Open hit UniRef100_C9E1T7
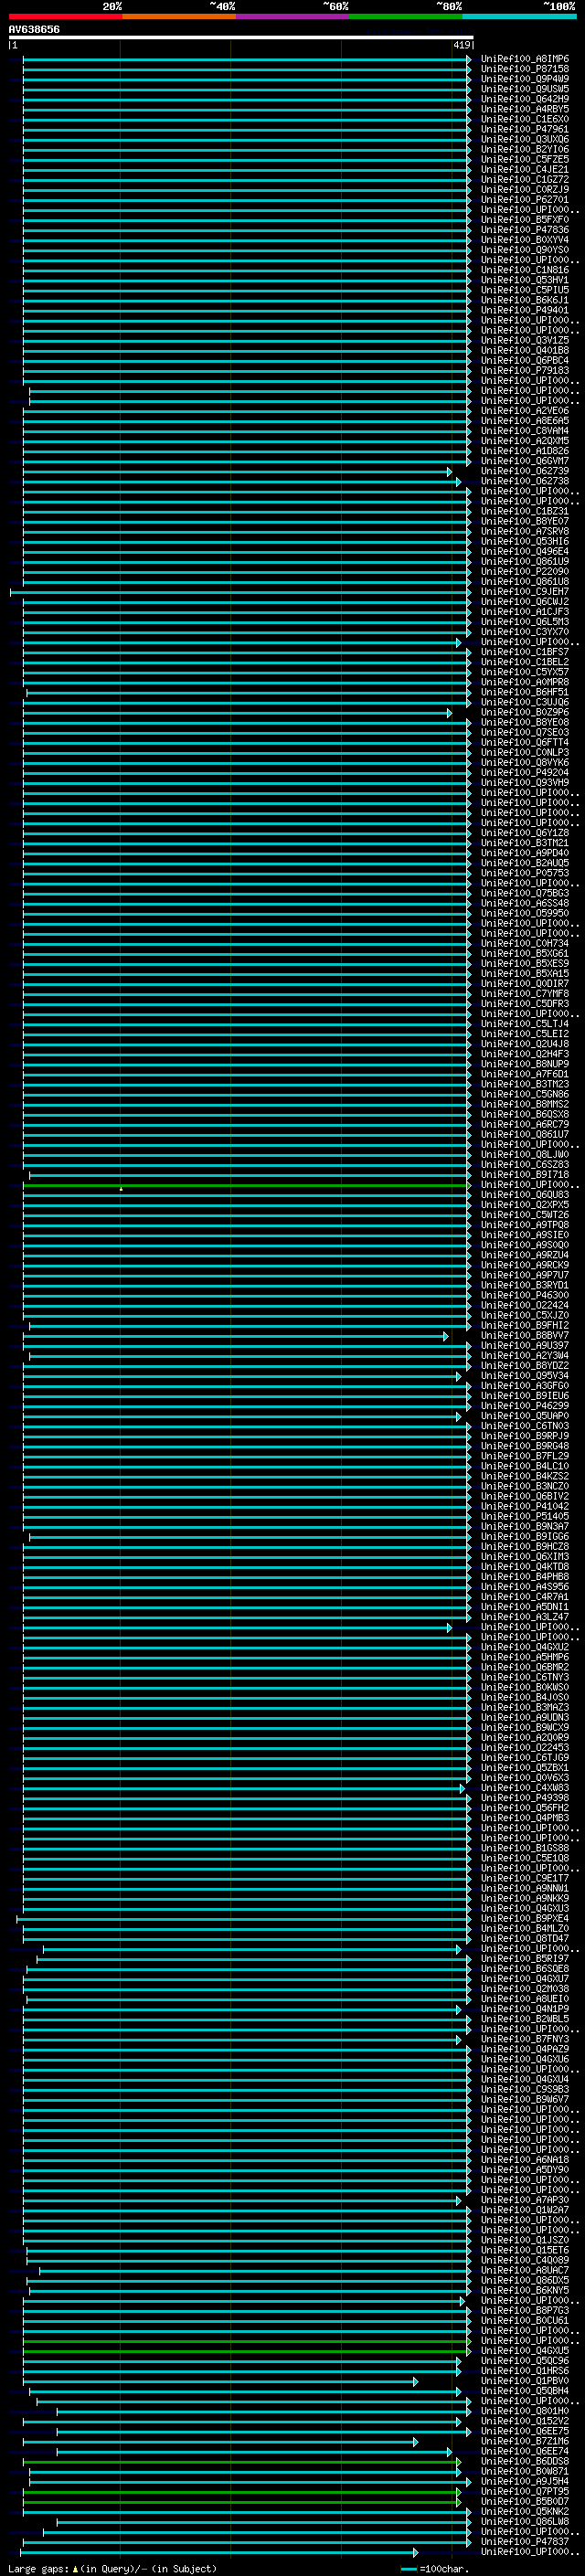The width and height of the screenshot is (585, 2576). (x=525, y=1878)
